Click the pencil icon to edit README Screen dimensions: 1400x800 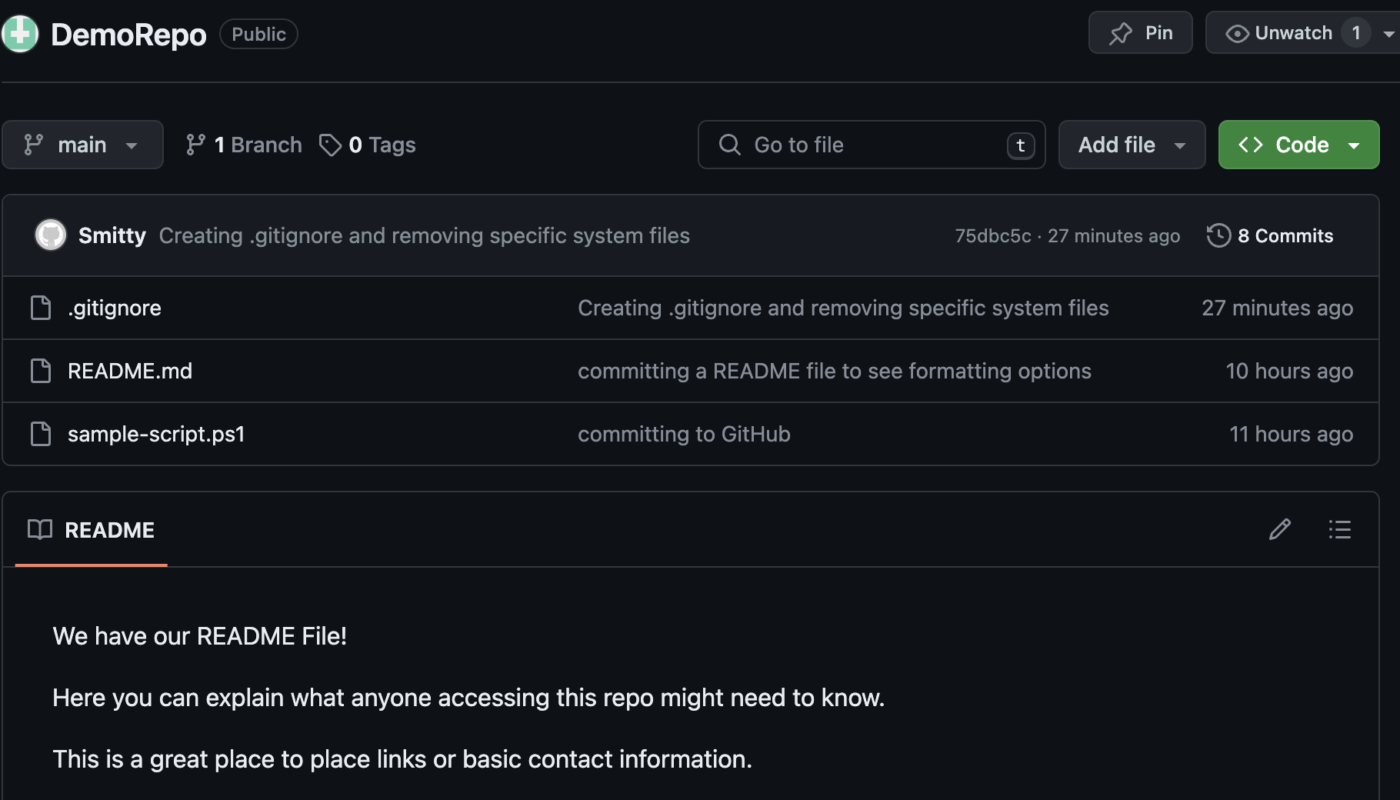tap(1279, 529)
